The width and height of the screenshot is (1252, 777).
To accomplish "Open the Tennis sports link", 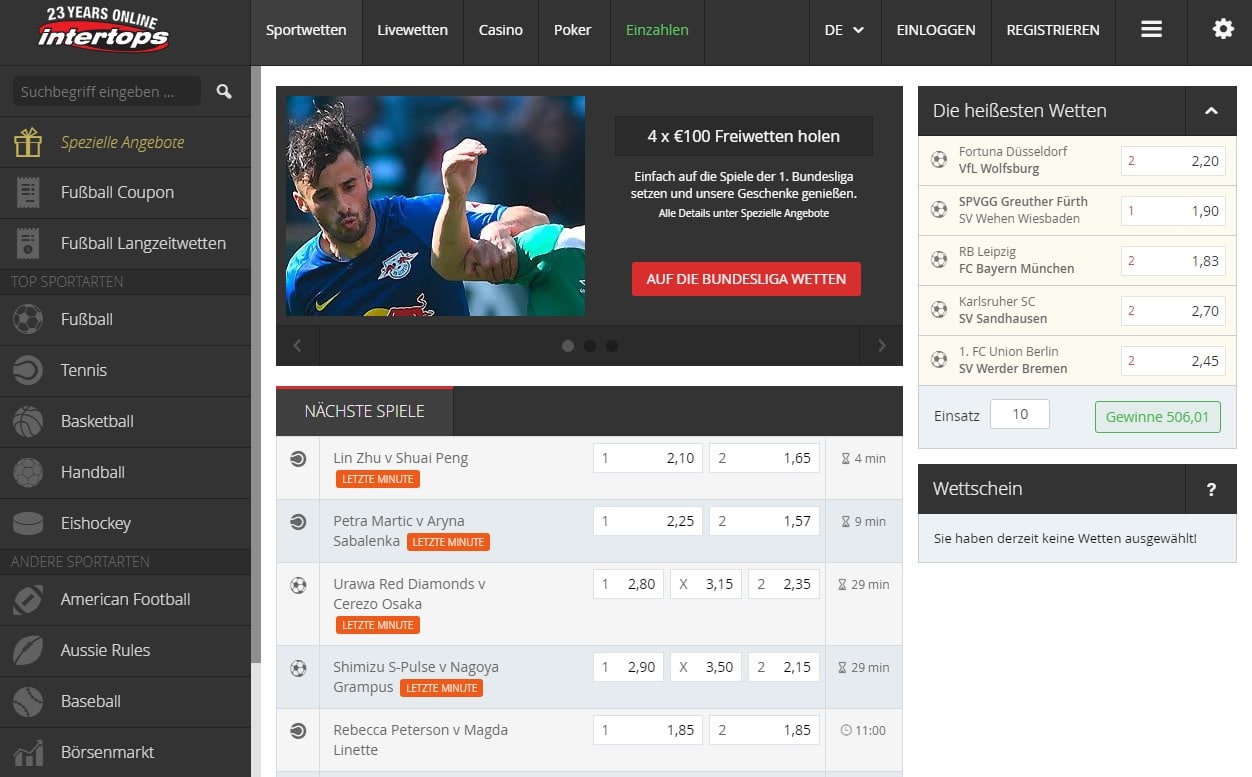I will tap(84, 371).
